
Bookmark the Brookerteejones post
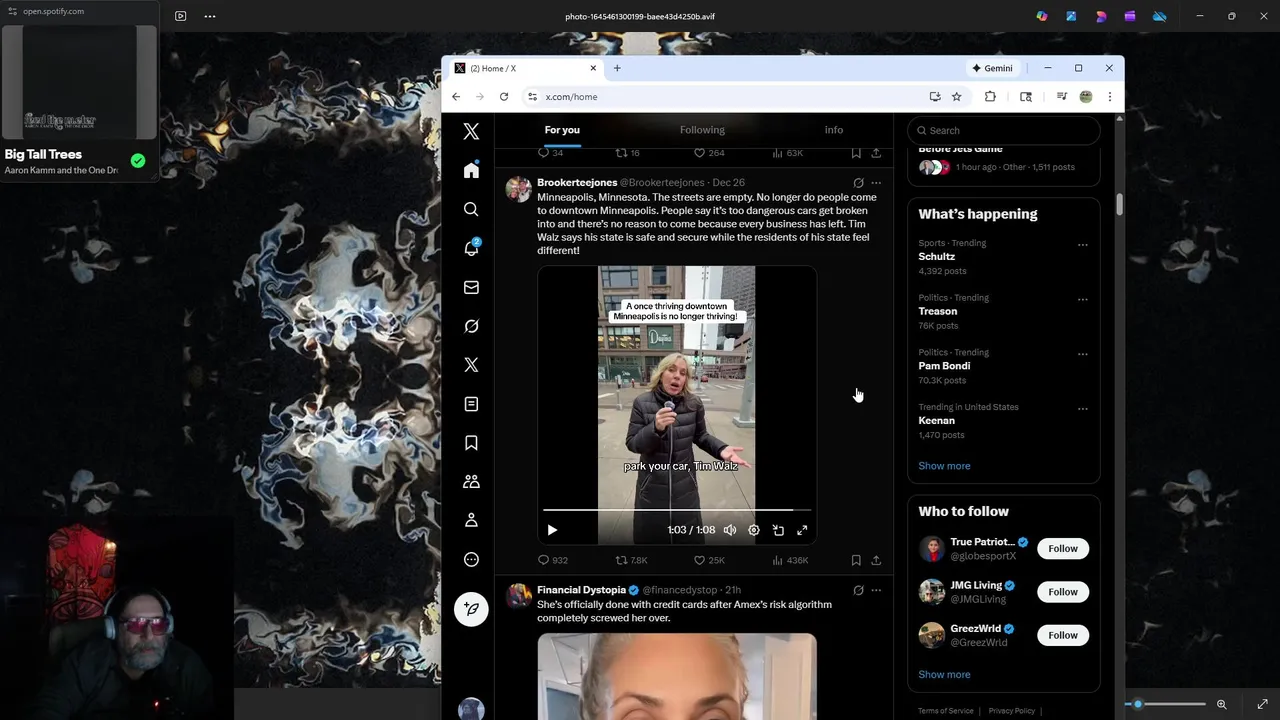pos(856,560)
